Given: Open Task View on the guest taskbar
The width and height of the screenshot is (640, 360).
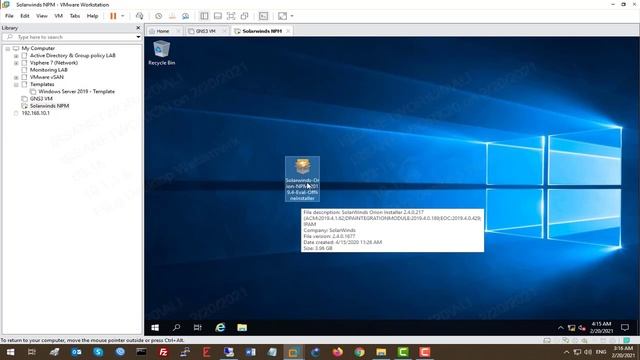Looking at the screenshot, I should coord(198,327).
